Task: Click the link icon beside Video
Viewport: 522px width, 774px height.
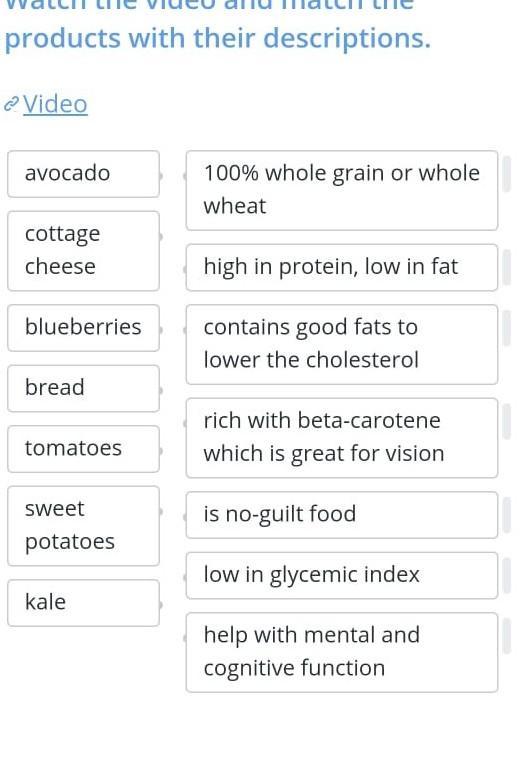Action: [x=11, y=104]
